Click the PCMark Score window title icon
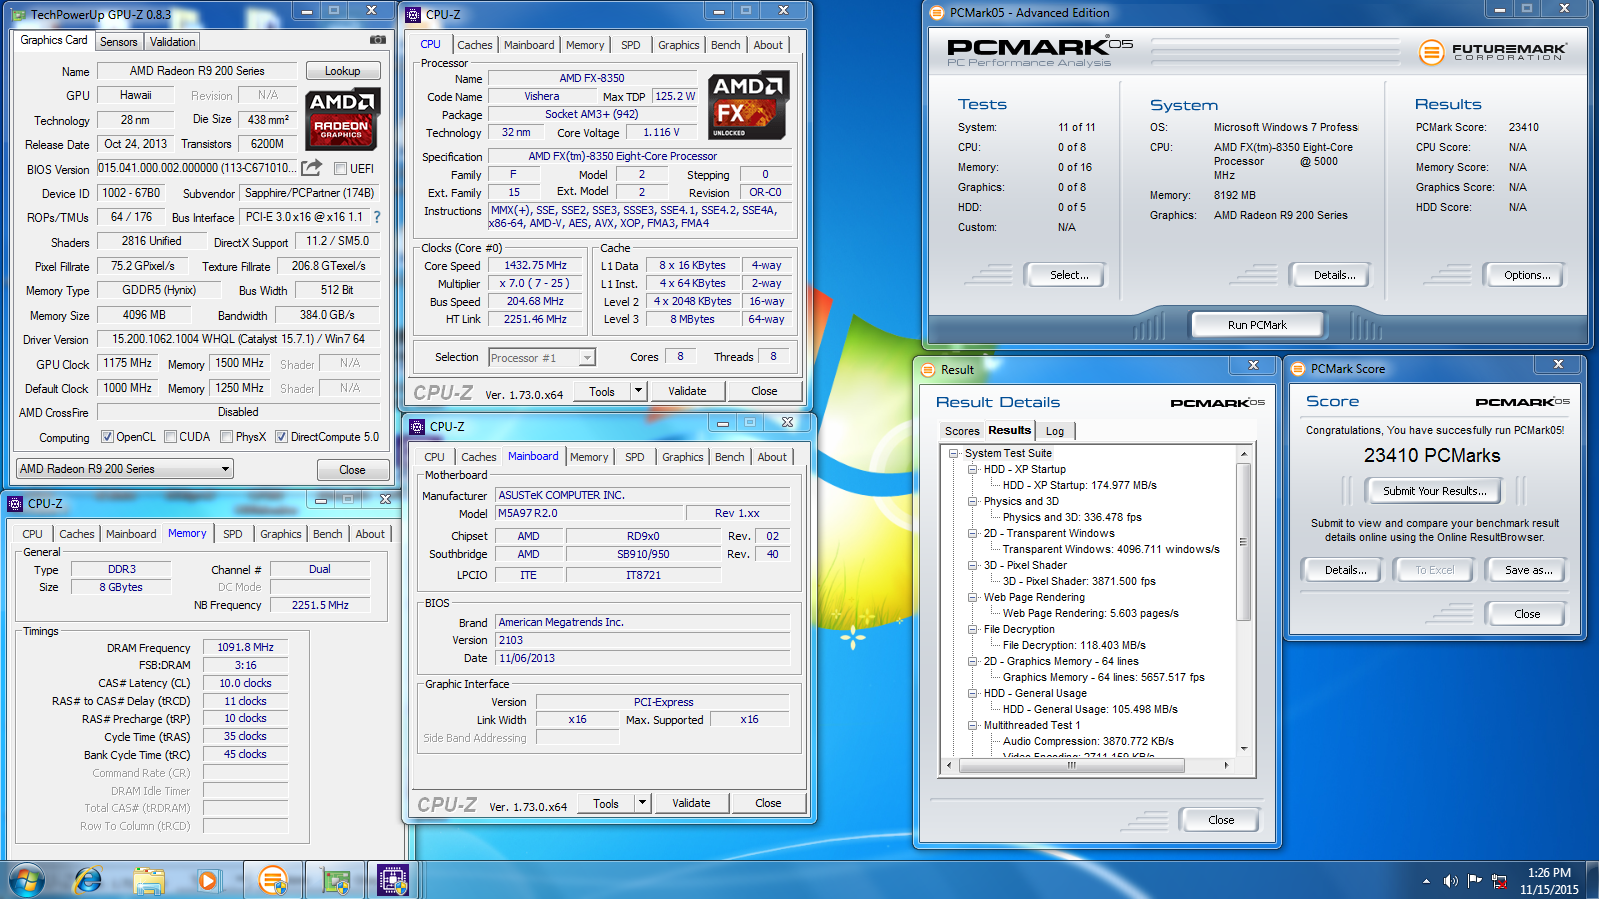This screenshot has height=899, width=1599. click(x=1298, y=369)
